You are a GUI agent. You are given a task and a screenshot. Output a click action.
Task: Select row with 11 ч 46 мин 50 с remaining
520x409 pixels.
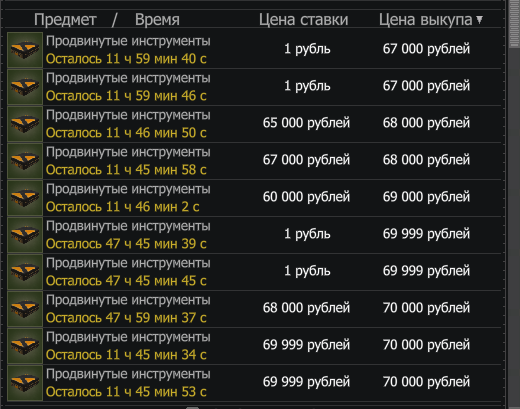(254, 124)
